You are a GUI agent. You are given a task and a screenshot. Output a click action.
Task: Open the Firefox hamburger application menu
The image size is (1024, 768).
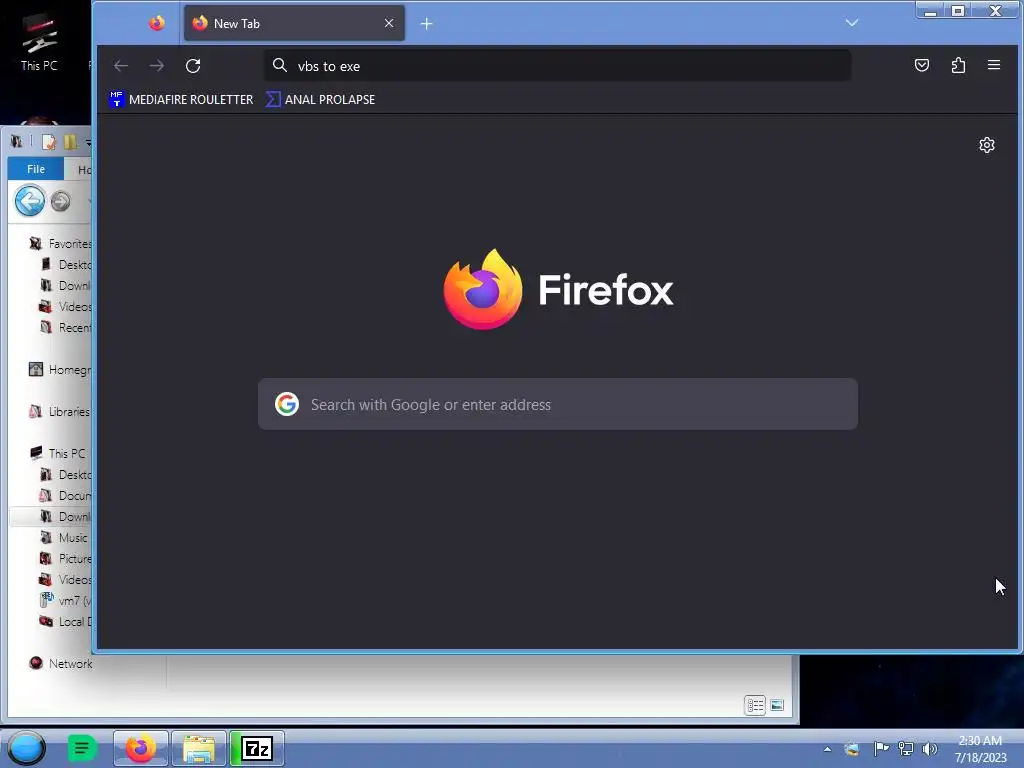coord(994,65)
